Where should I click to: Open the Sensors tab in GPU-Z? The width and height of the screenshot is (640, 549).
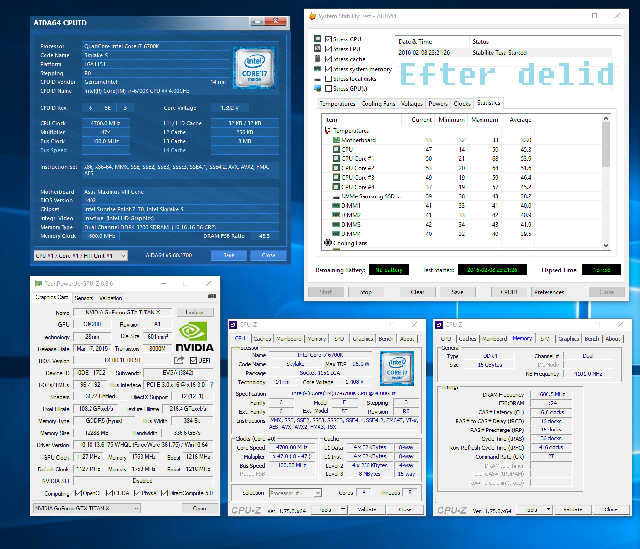(x=84, y=298)
